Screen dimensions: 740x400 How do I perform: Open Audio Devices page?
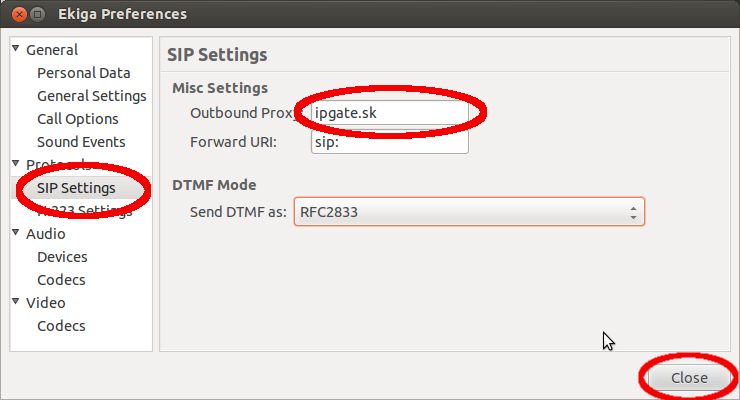coord(62,257)
